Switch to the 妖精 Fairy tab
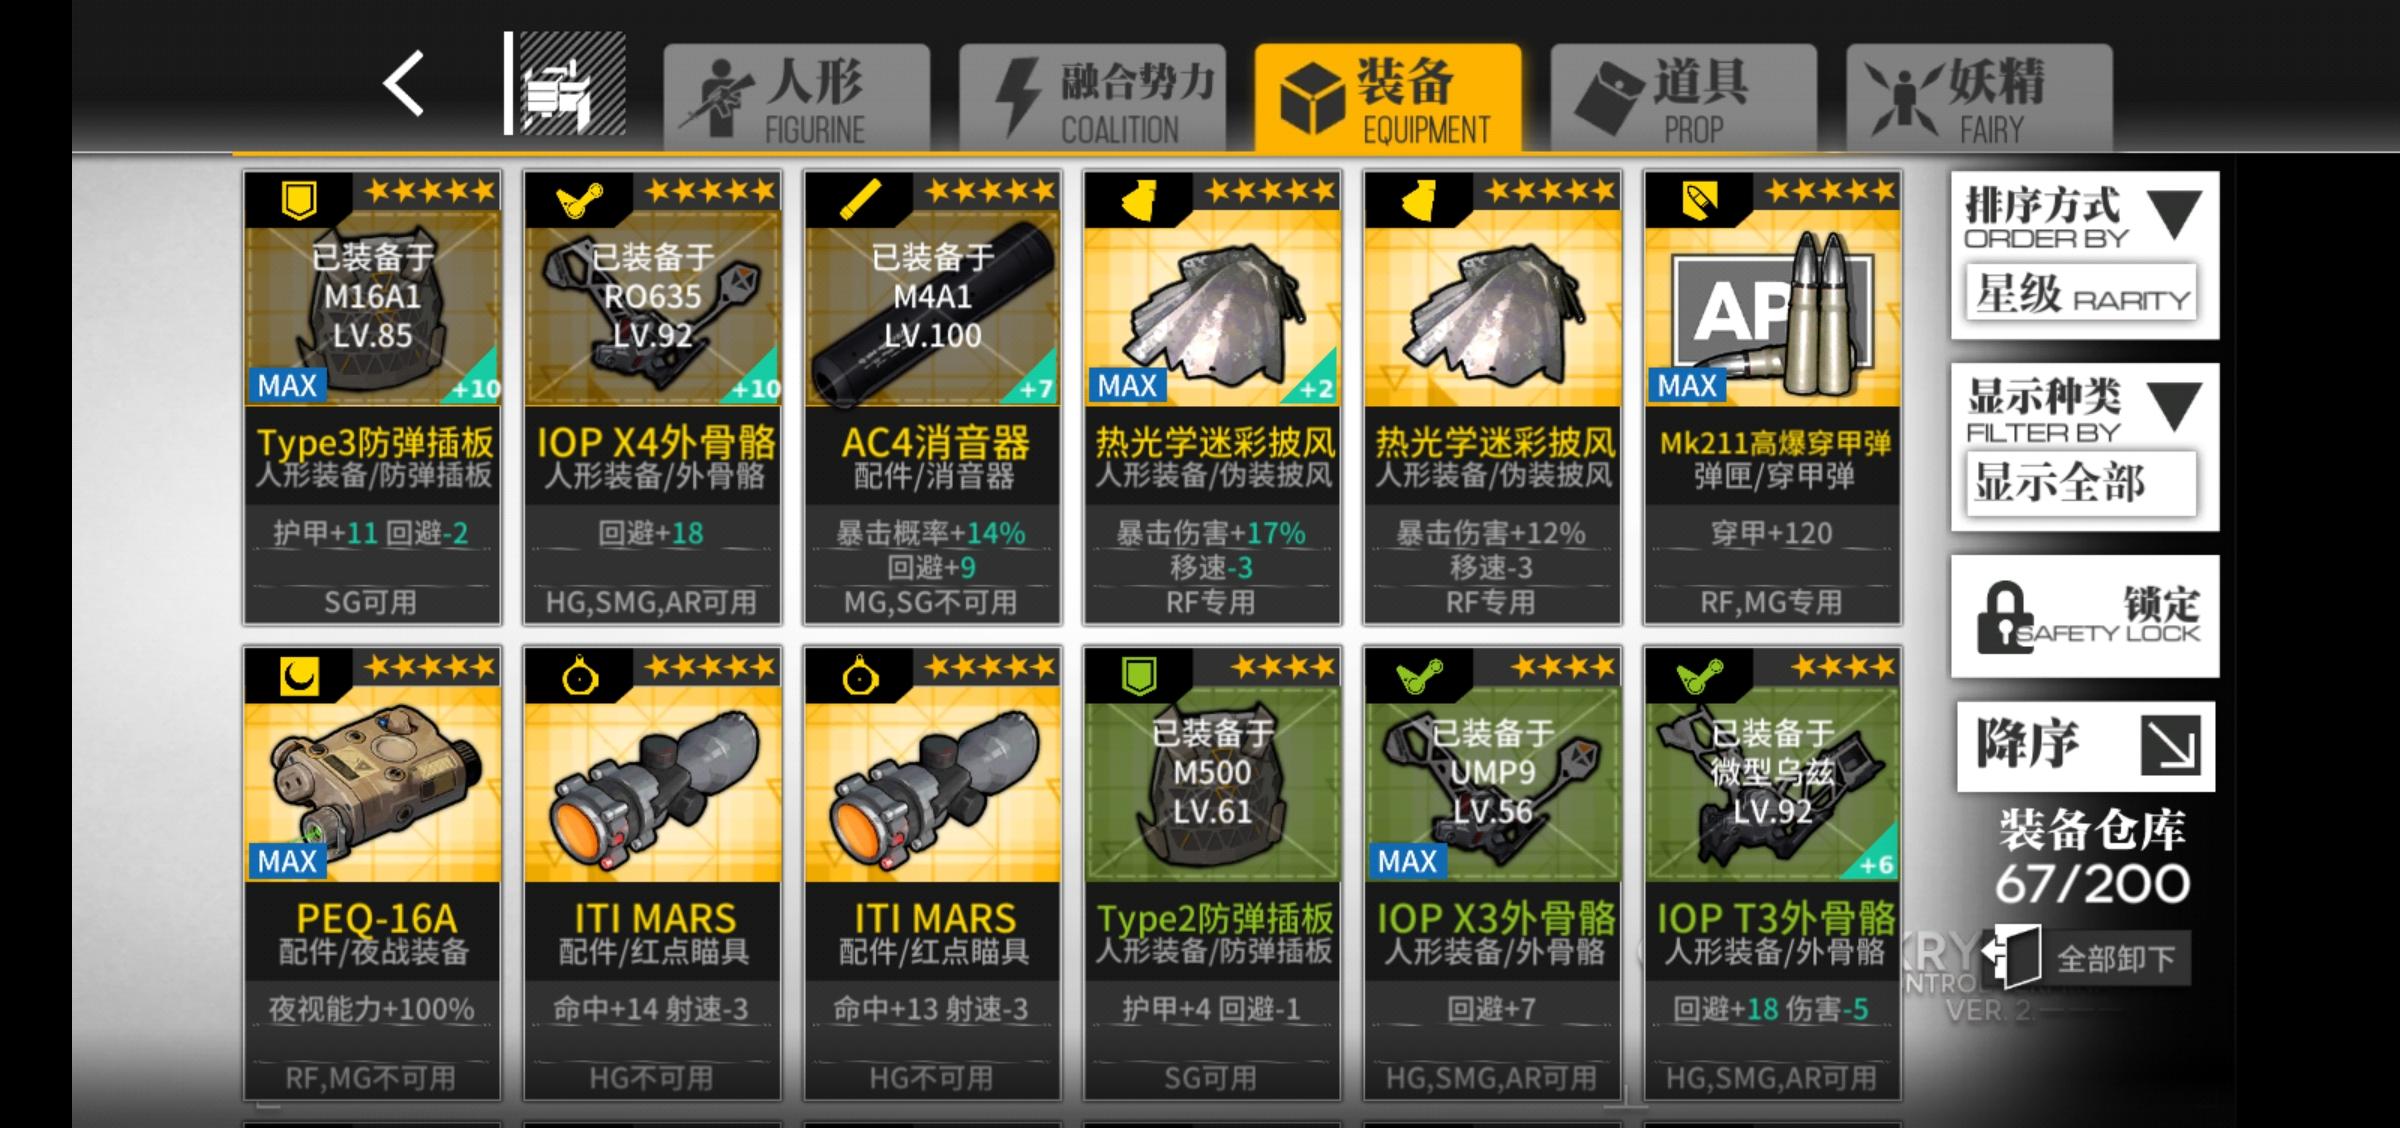Viewport: 2400px width, 1128px height. point(1979,98)
